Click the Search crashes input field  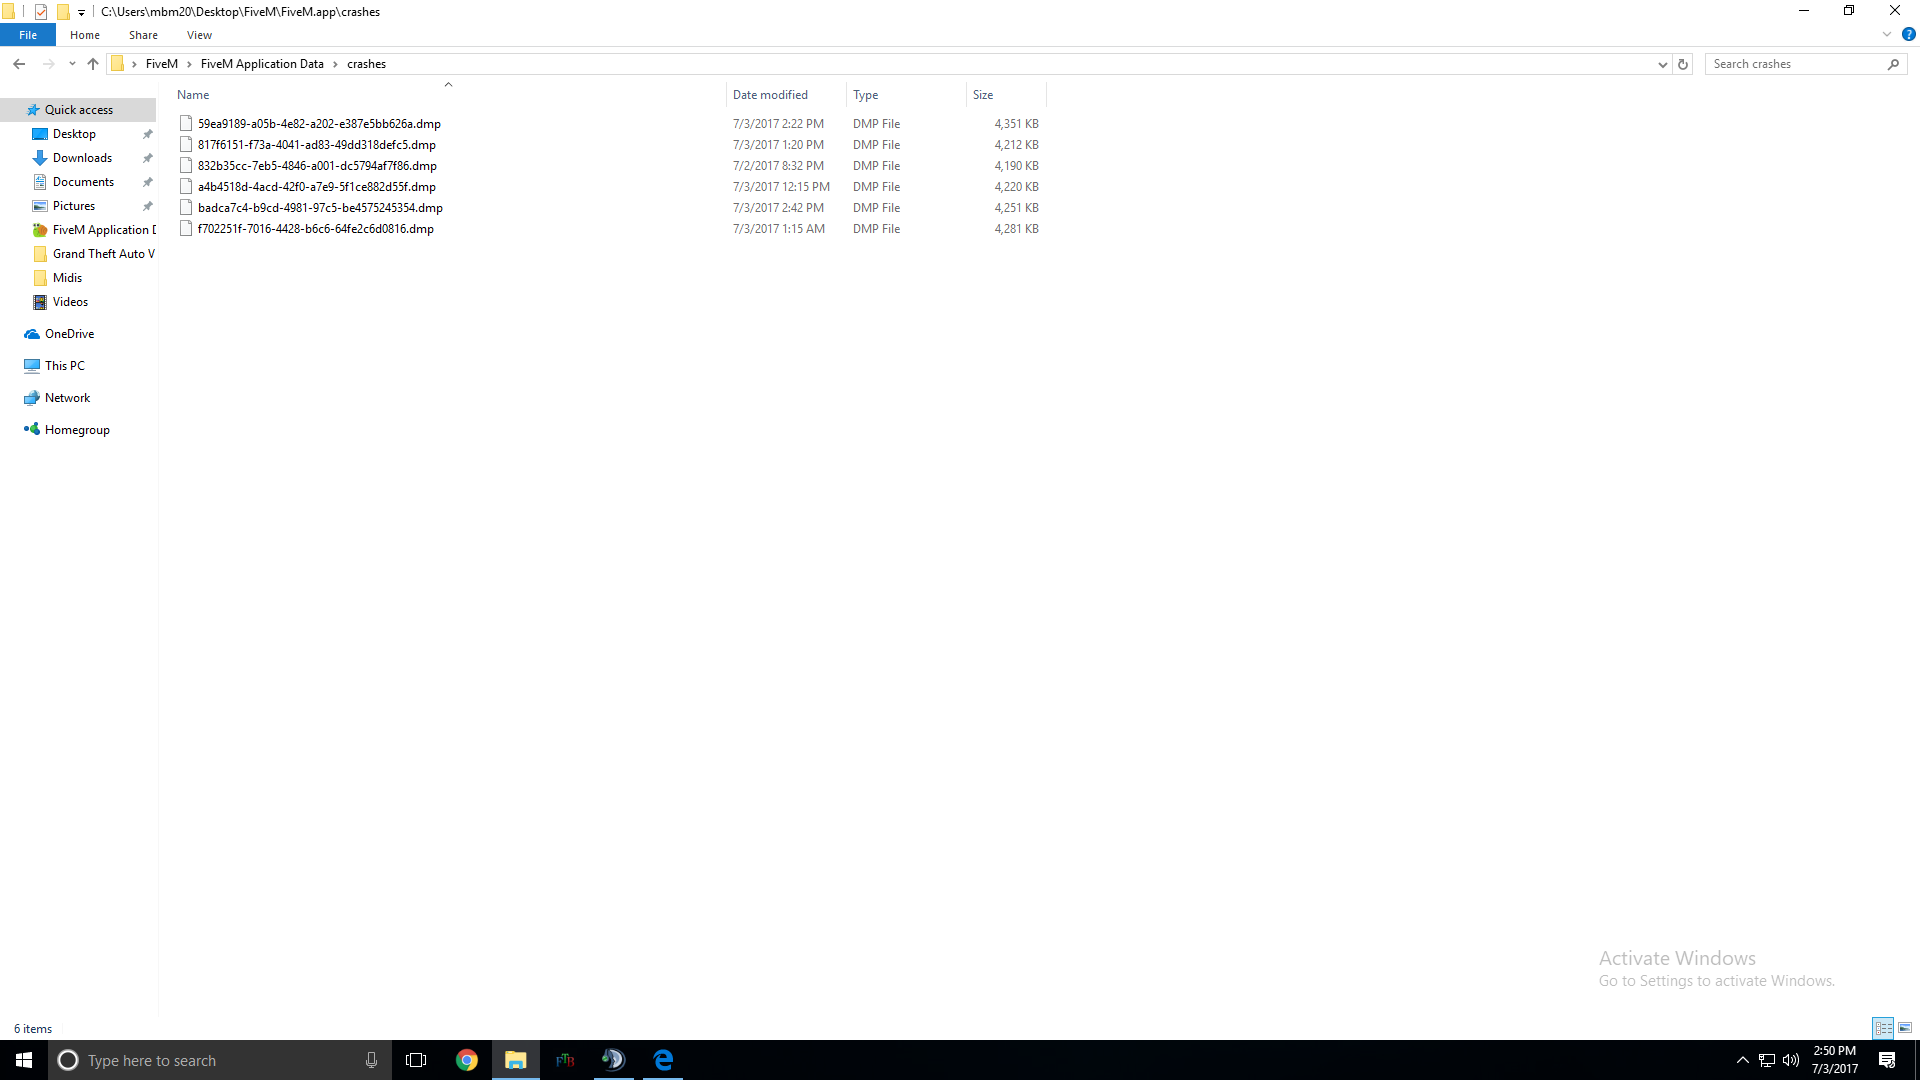(1795, 64)
